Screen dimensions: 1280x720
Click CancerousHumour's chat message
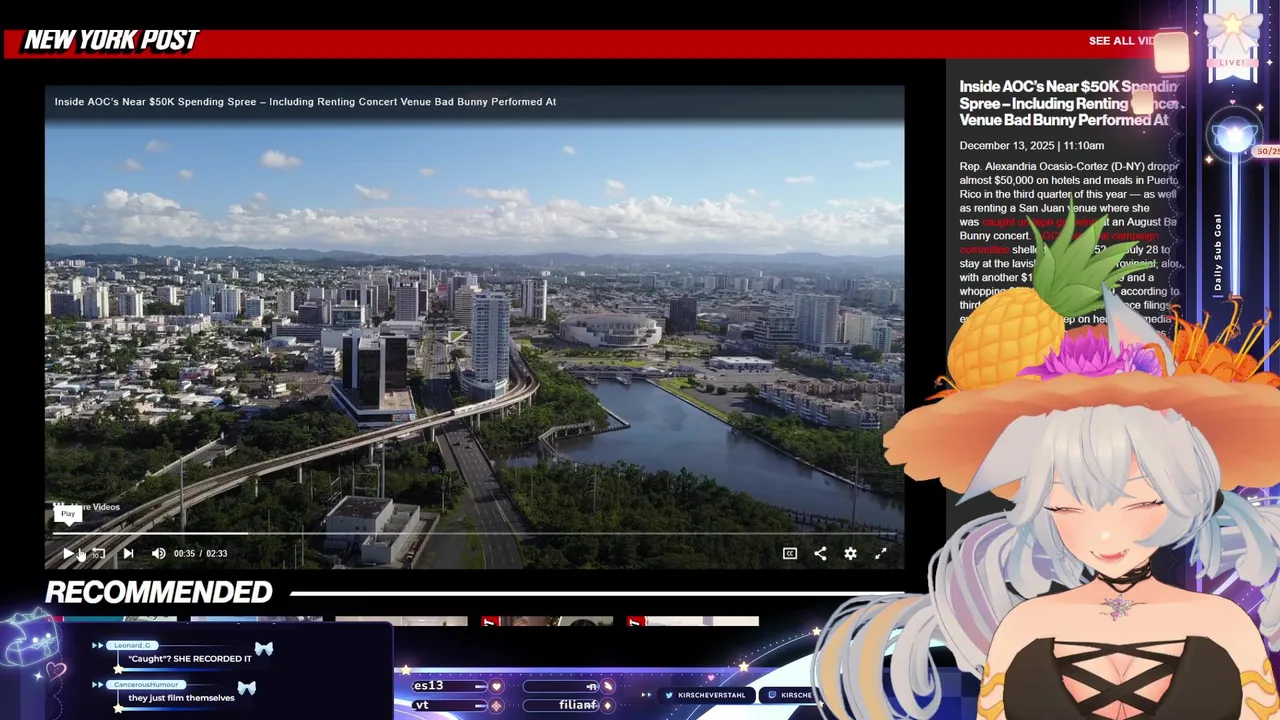pyautogui.click(x=181, y=698)
